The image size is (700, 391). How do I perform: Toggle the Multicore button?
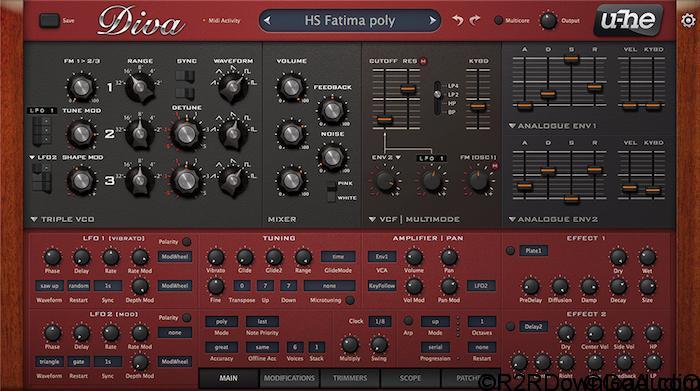(499, 21)
